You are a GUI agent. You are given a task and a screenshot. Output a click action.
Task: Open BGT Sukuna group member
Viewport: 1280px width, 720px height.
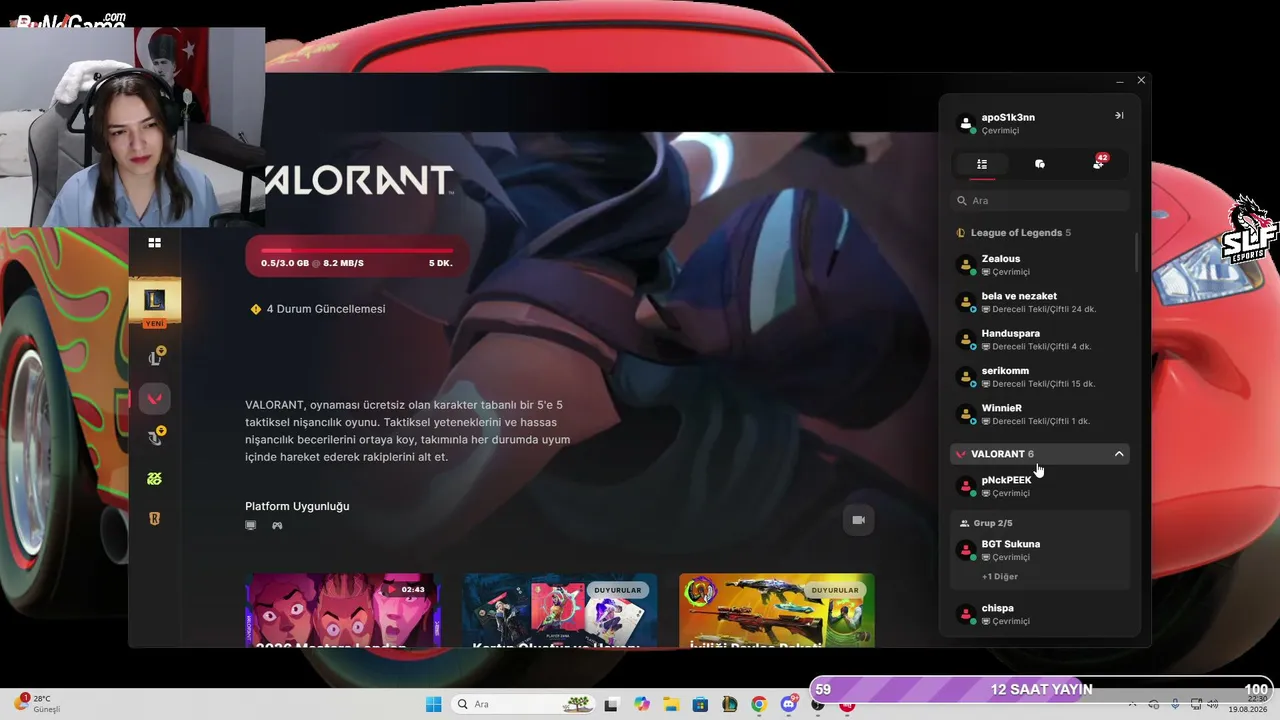(x=1040, y=550)
